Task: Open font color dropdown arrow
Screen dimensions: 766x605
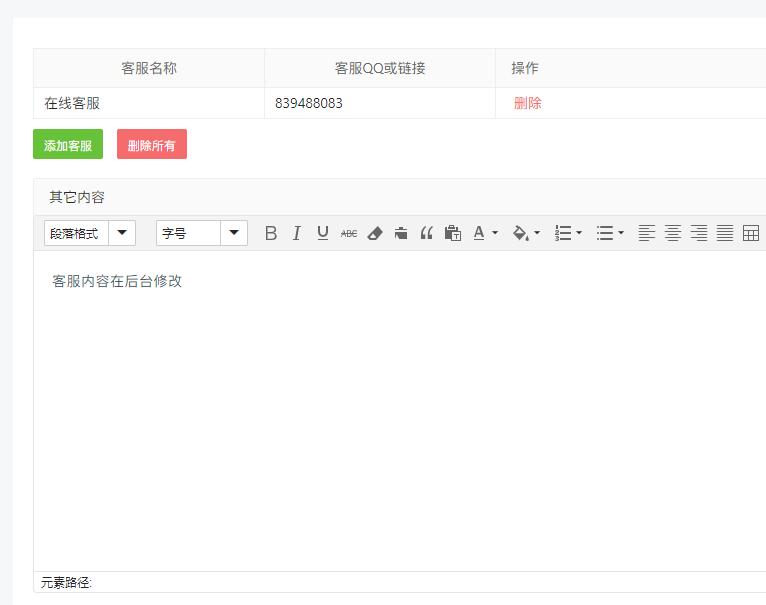Action: 494,233
